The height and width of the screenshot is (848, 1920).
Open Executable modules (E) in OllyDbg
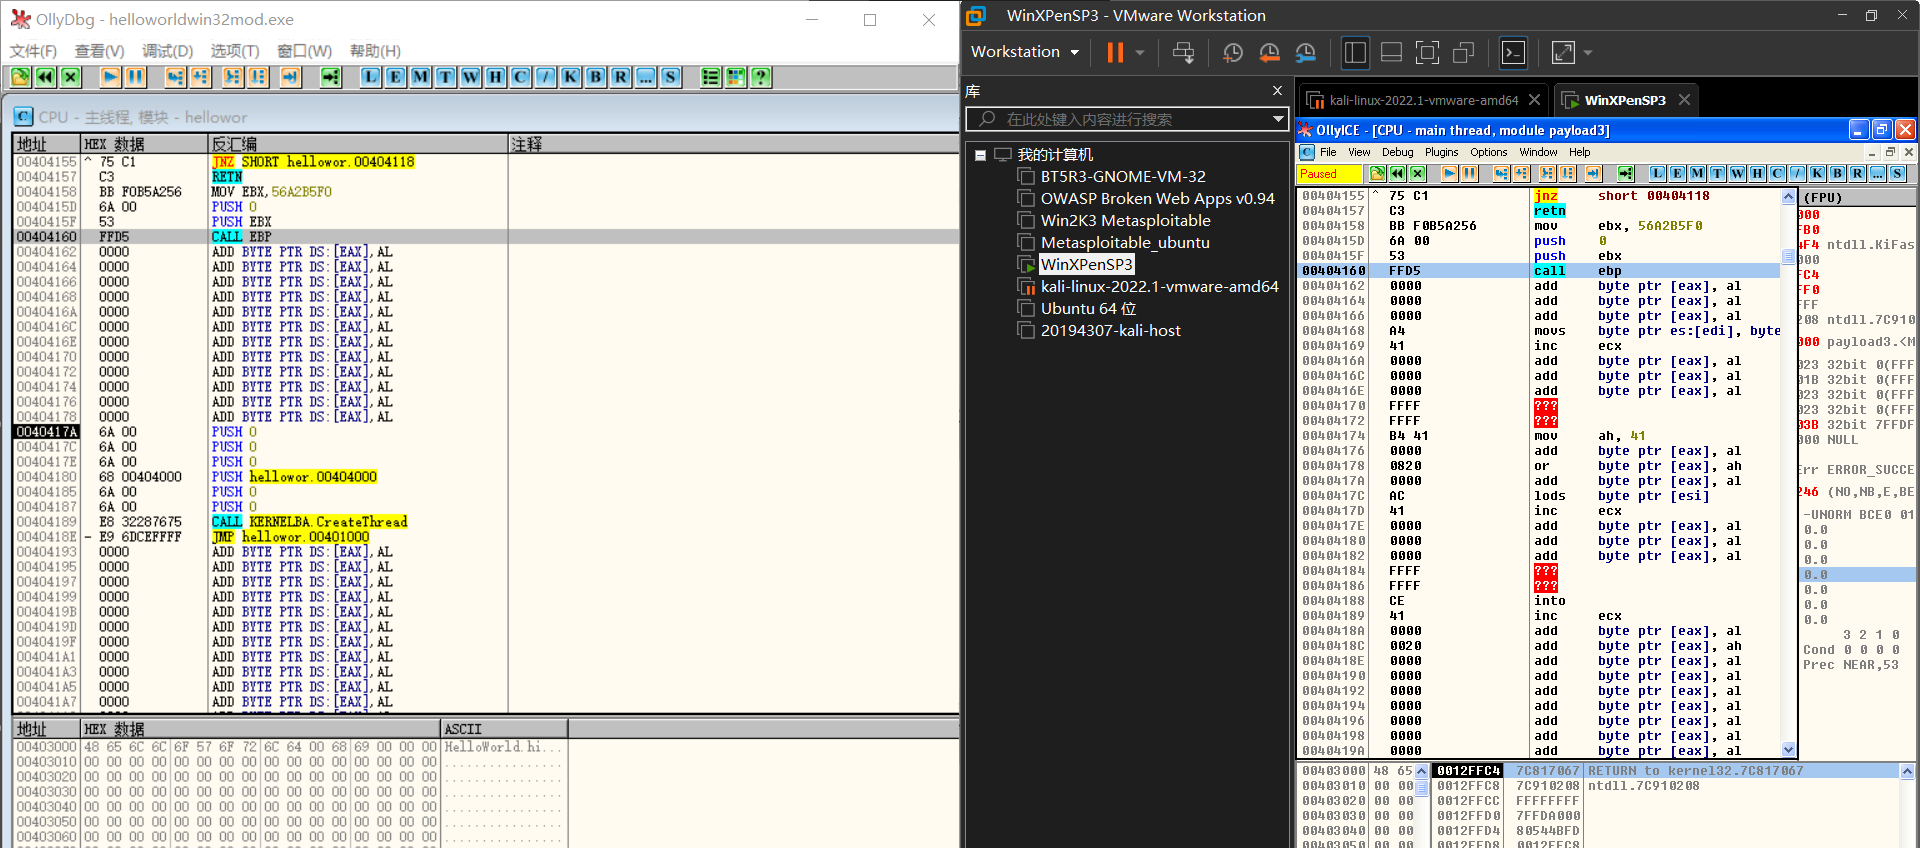pyautogui.click(x=396, y=77)
